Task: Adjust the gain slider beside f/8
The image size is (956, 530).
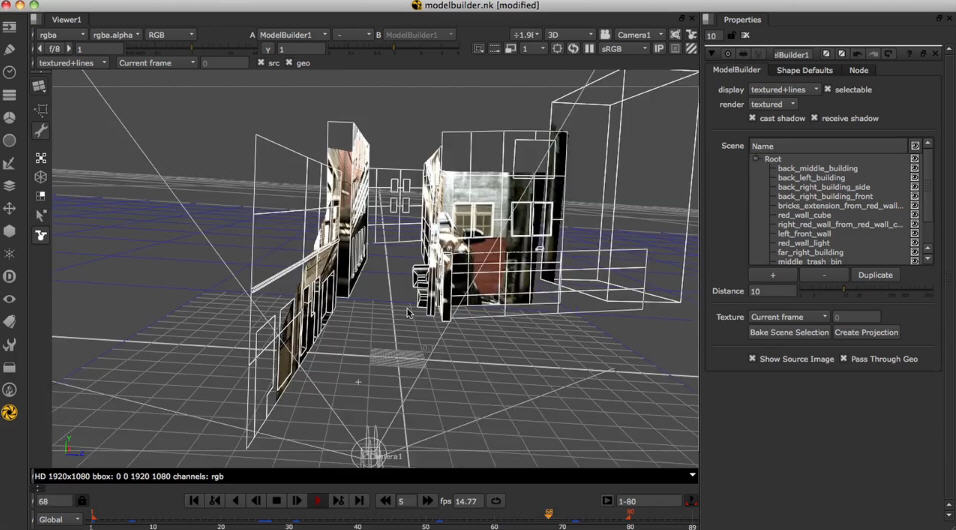Action: click(x=193, y=48)
